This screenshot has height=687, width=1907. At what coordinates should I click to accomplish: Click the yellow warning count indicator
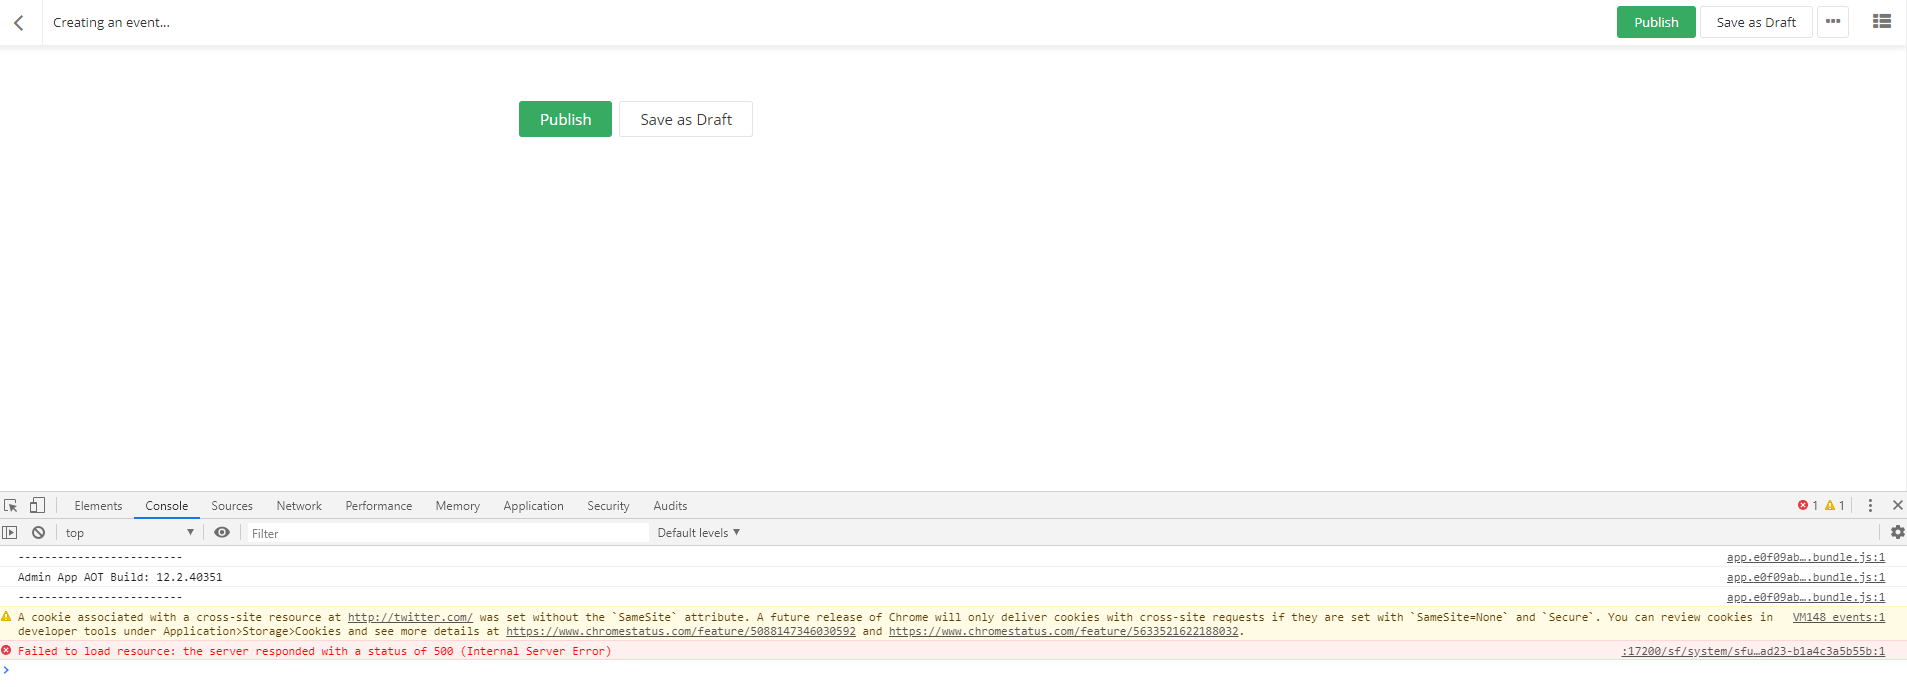coord(1835,506)
